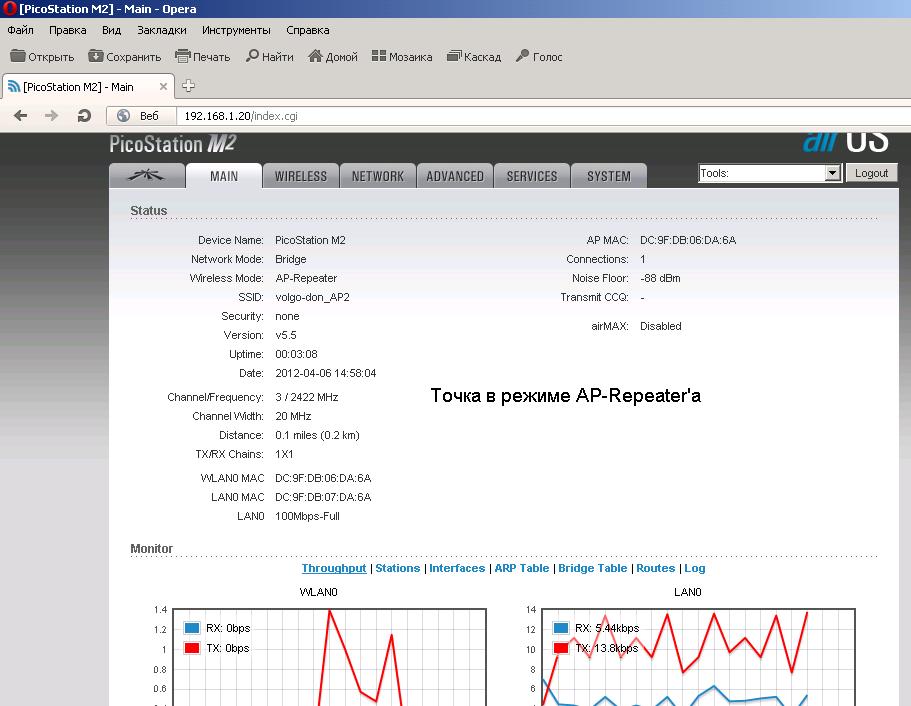Switch to the SYSTEM tab
The width and height of the screenshot is (911, 706).
click(608, 175)
